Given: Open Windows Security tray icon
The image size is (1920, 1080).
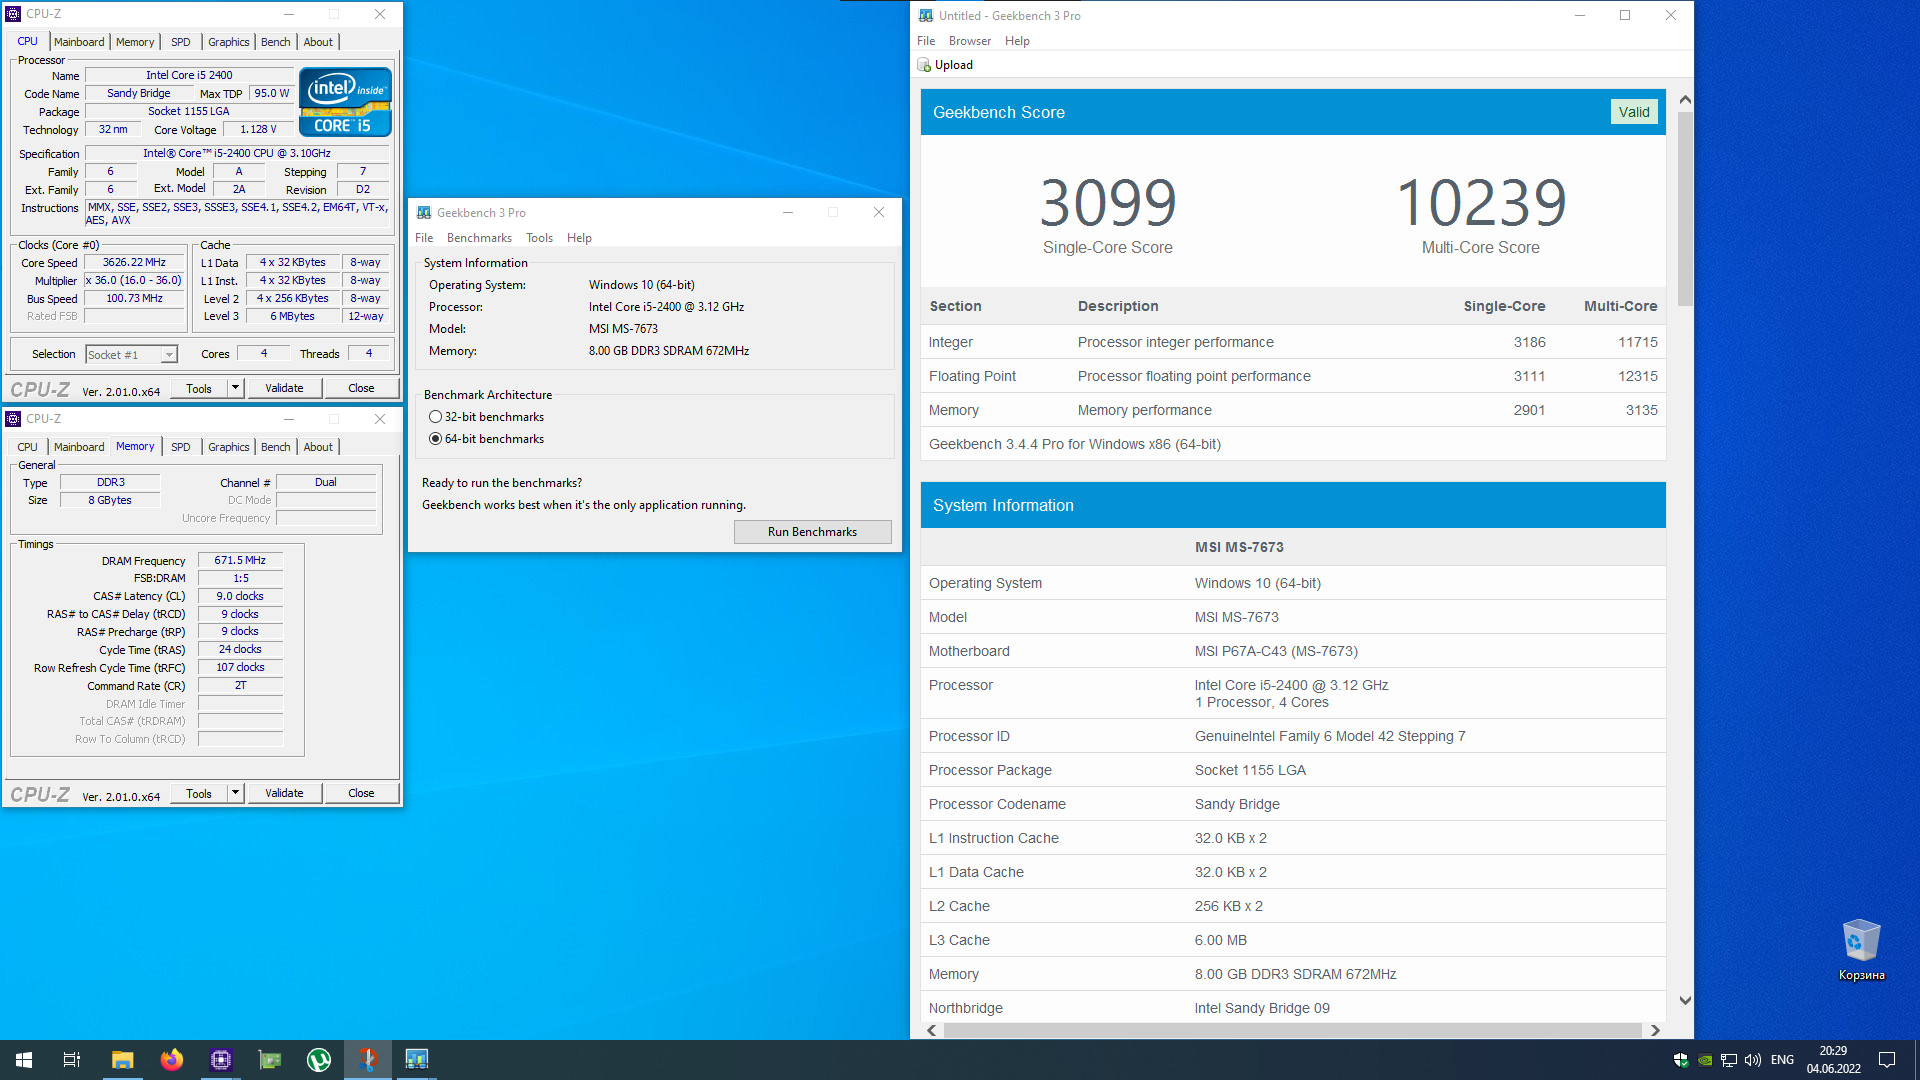Looking at the screenshot, I should pos(1681,1060).
